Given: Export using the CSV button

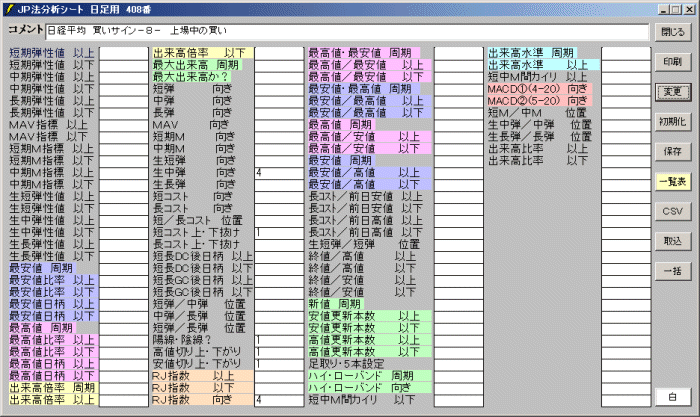Looking at the screenshot, I should pyautogui.click(x=672, y=212).
